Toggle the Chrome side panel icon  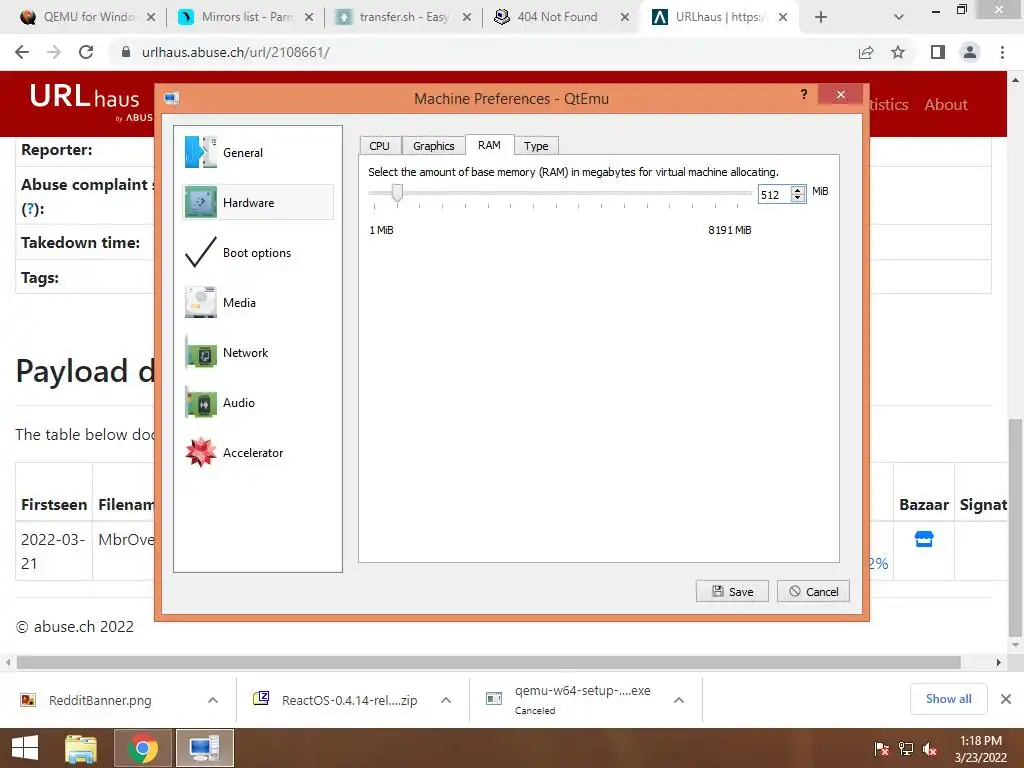pos(938,52)
